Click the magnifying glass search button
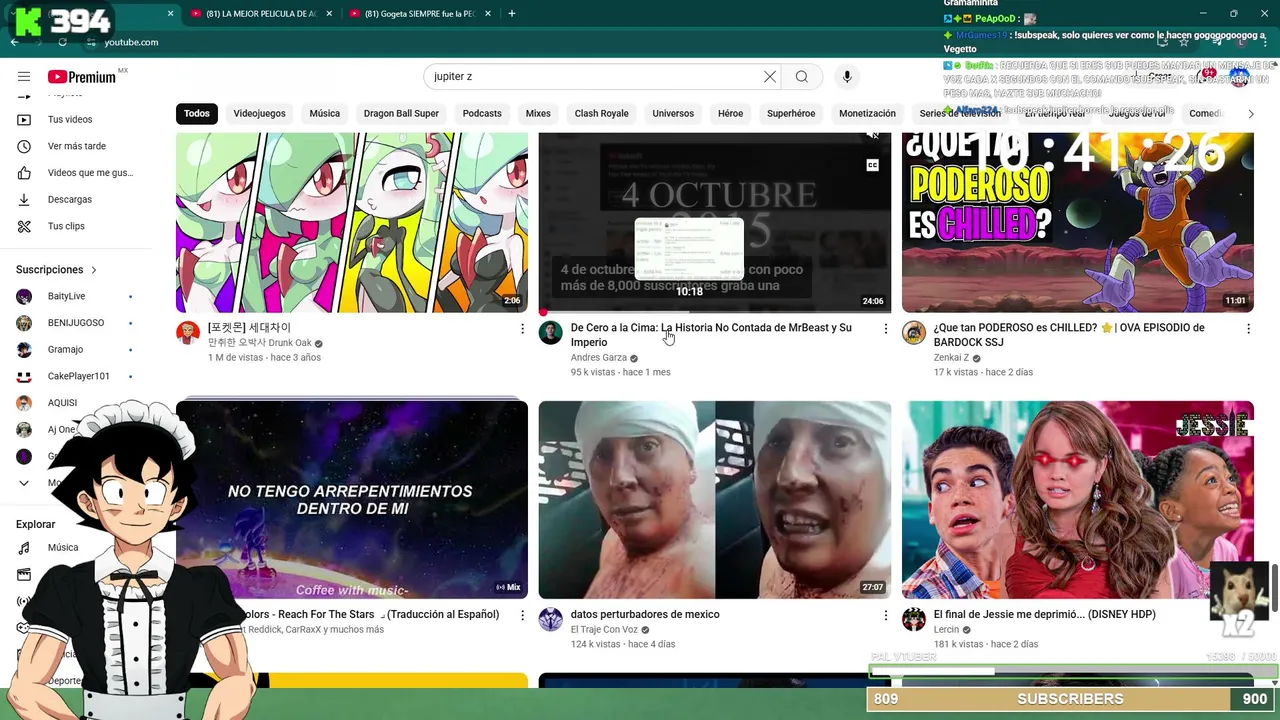 (802, 77)
